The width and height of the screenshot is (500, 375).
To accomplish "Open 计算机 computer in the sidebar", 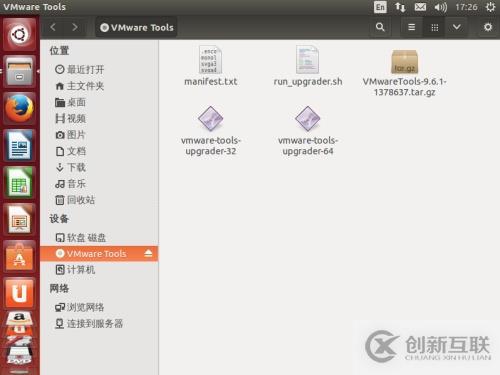I will coord(99,270).
